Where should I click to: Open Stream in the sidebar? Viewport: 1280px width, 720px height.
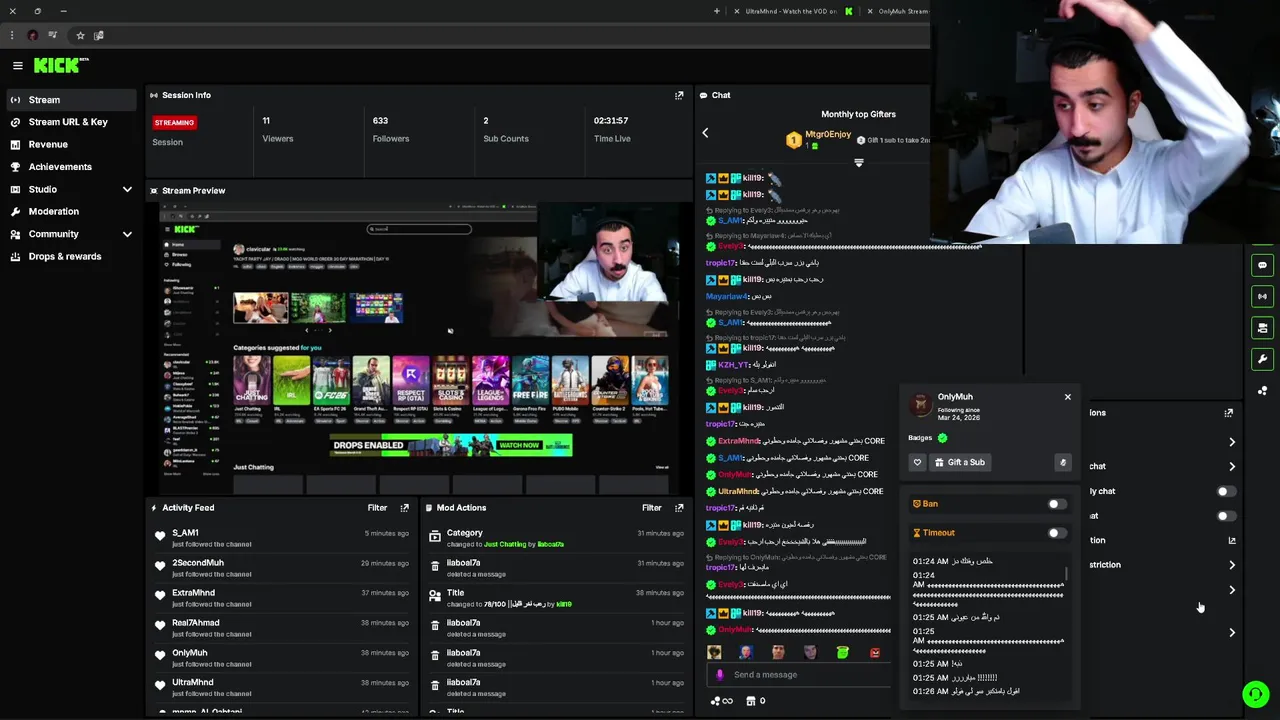70,100
